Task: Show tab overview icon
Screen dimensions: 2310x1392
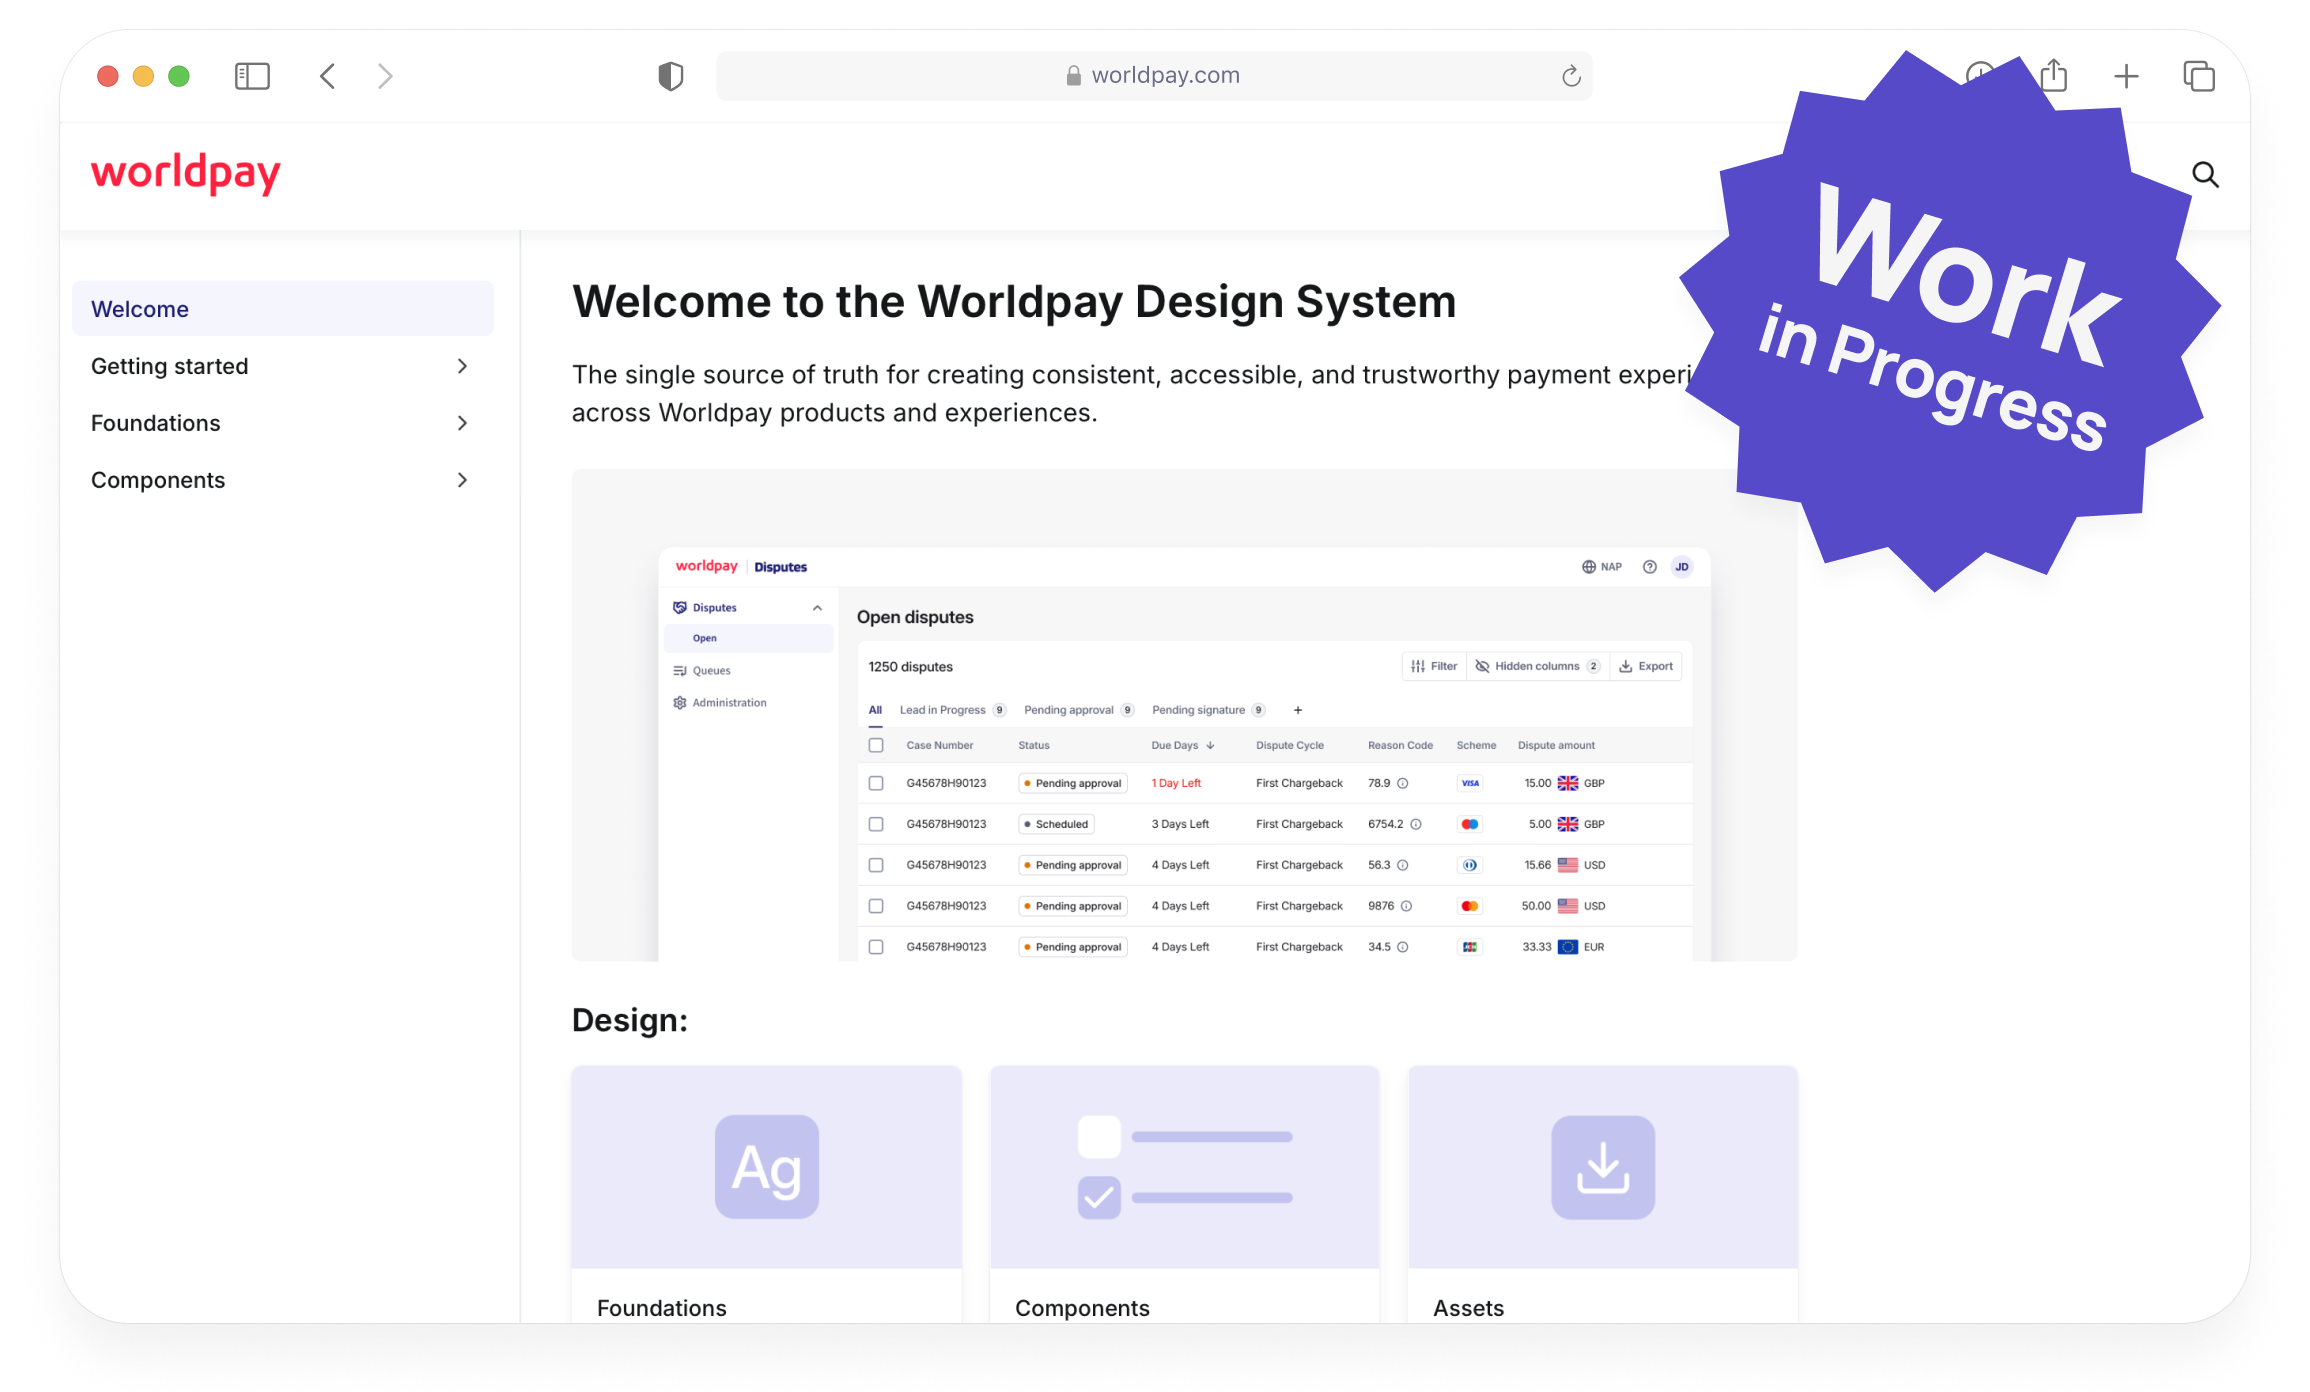Action: click(x=2199, y=76)
